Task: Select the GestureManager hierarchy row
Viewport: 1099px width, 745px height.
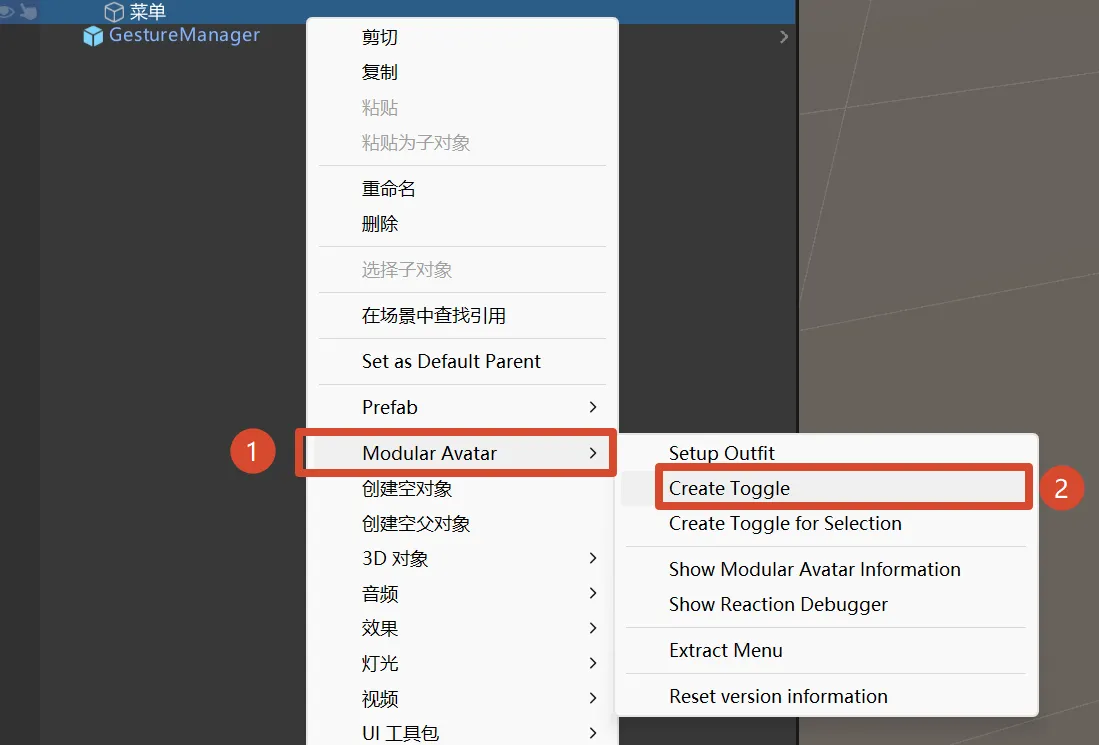Action: pyautogui.click(x=397, y=36)
